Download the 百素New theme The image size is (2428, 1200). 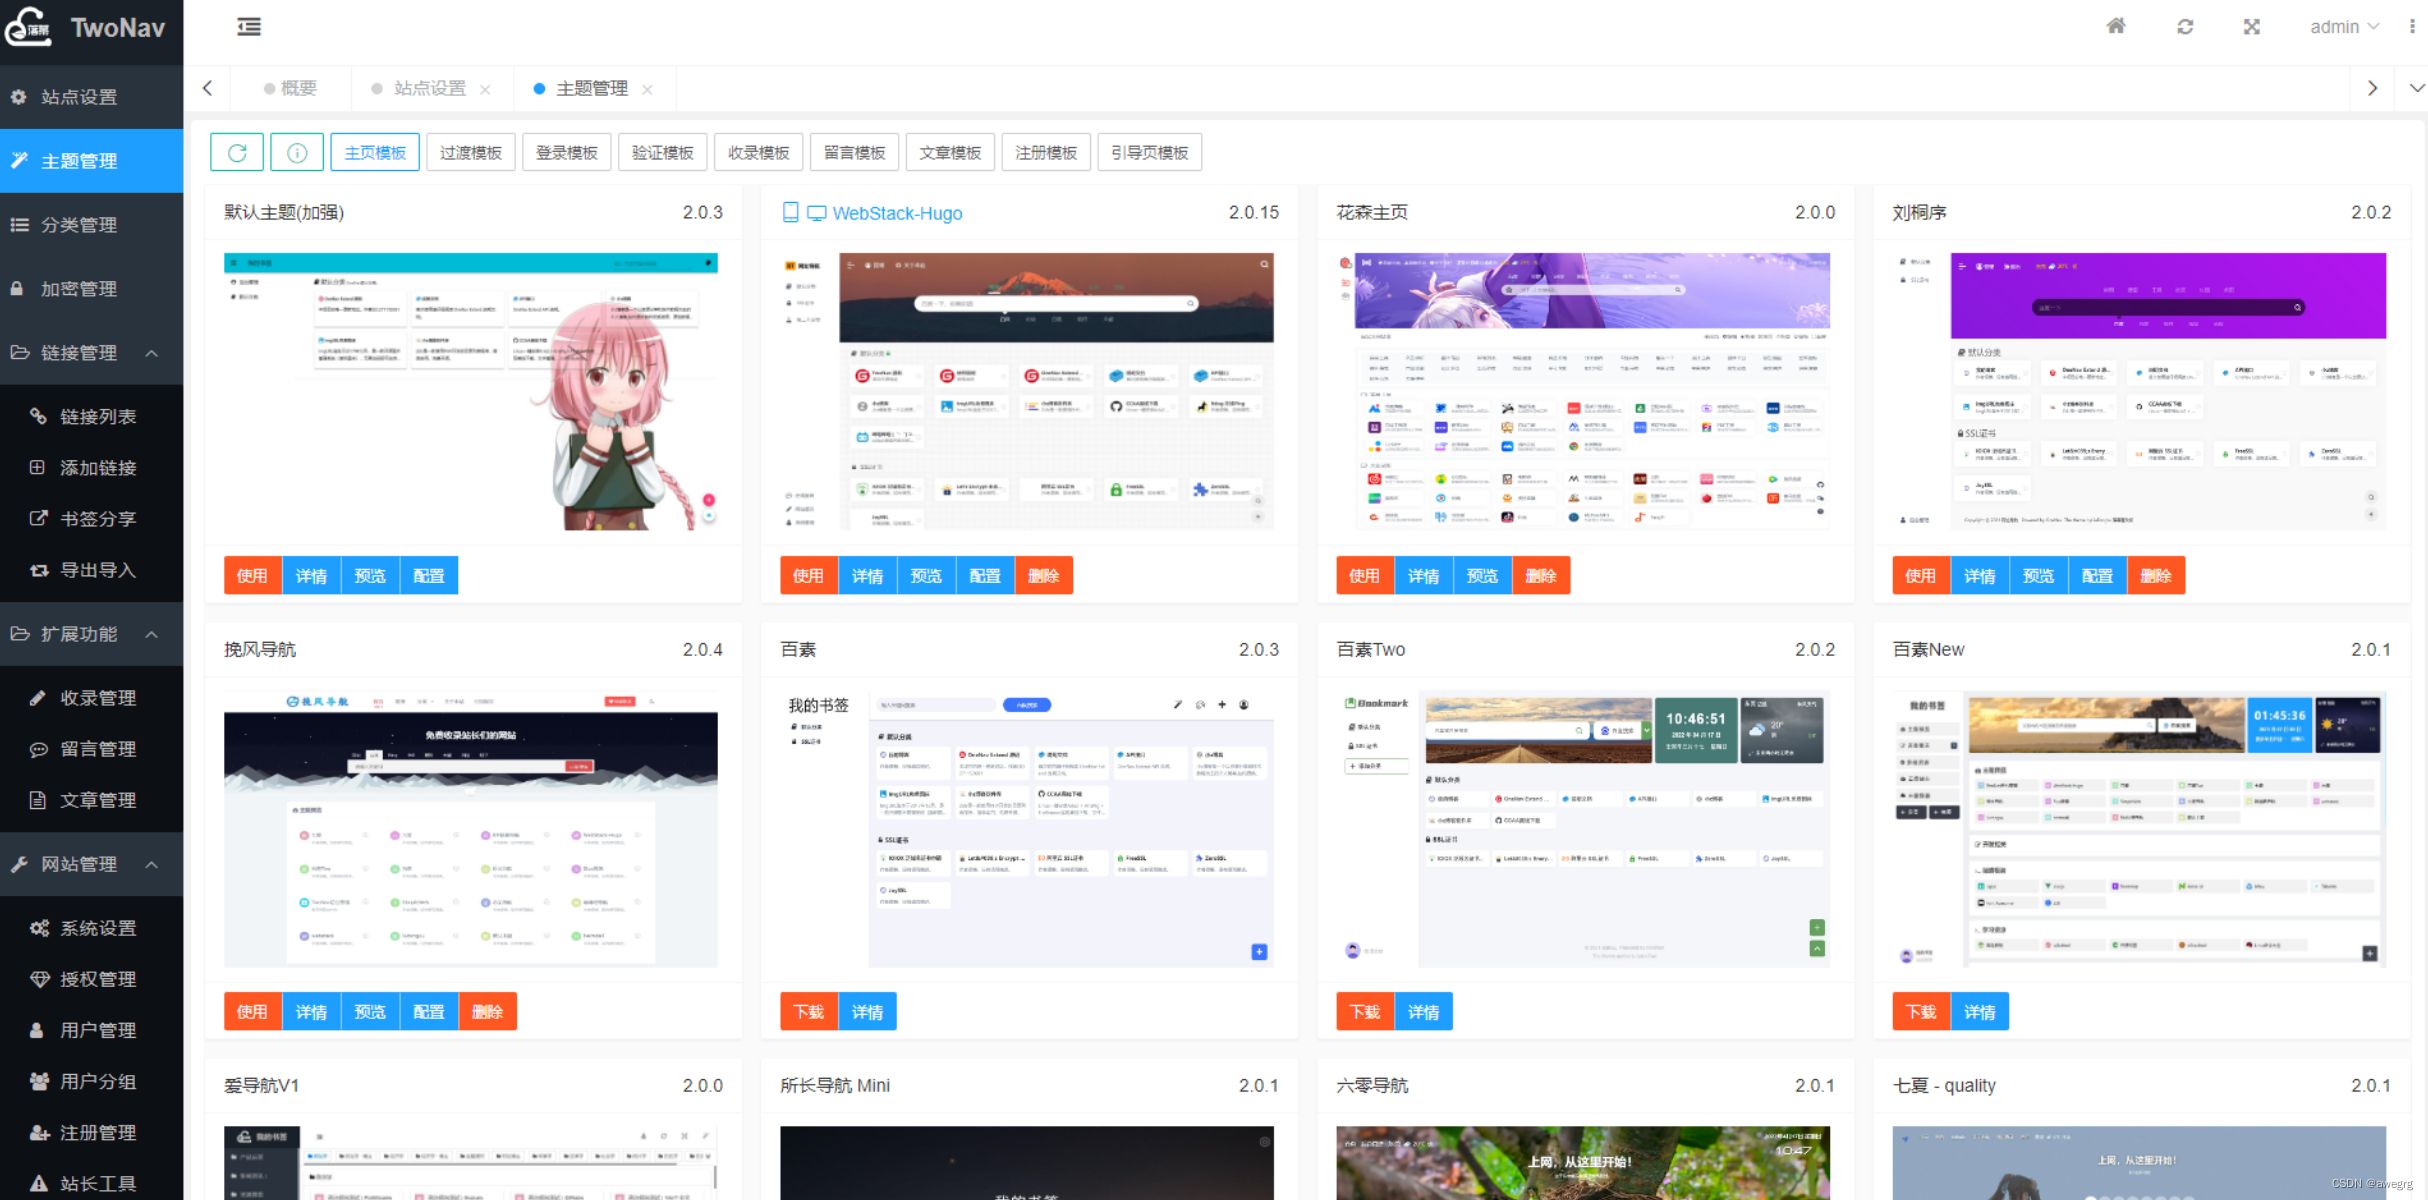point(1920,1011)
